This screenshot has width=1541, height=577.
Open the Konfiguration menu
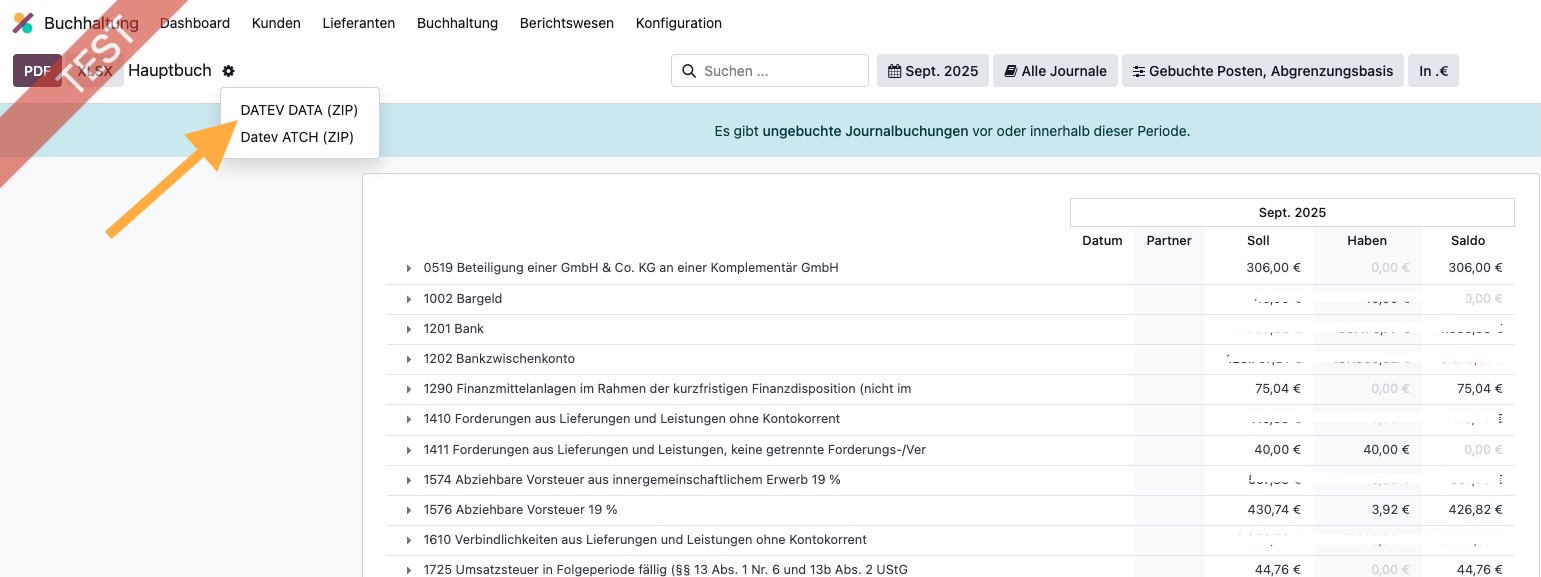(x=678, y=23)
